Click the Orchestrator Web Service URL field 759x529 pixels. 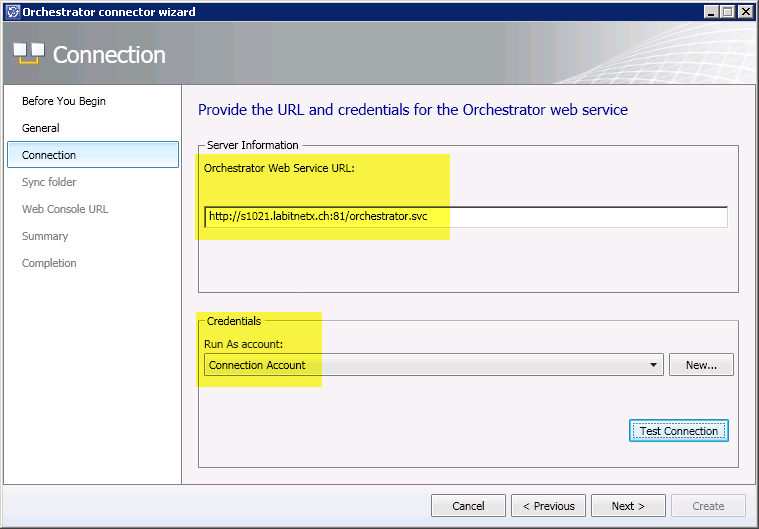tap(465, 217)
